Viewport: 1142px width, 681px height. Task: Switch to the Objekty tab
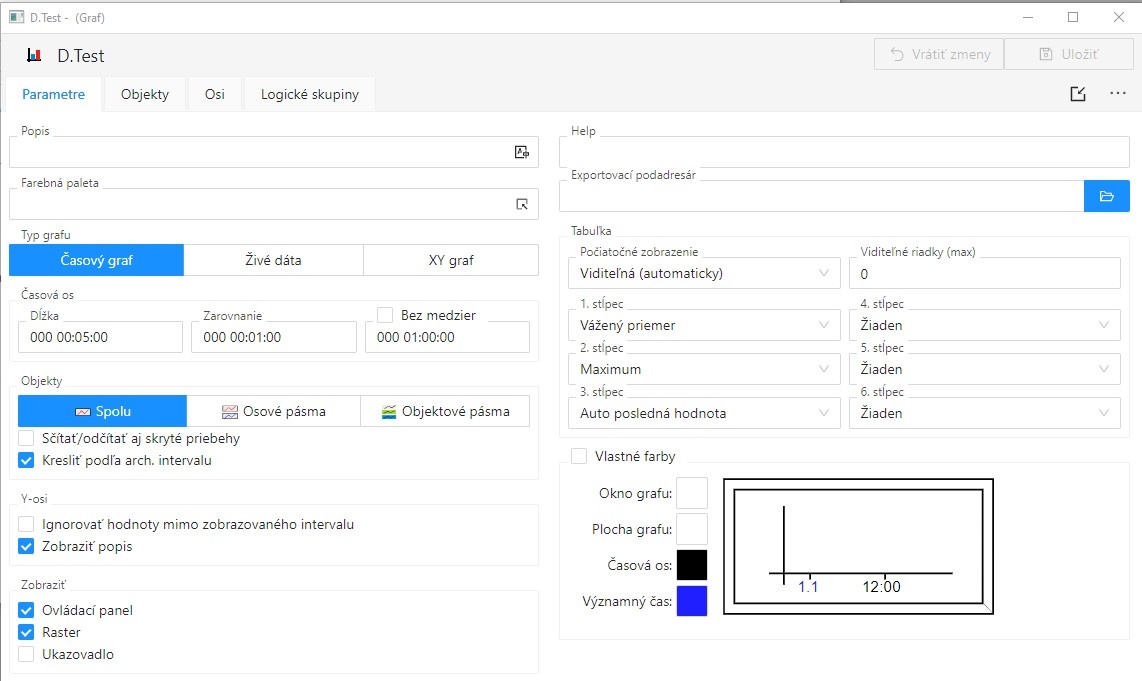(x=145, y=95)
